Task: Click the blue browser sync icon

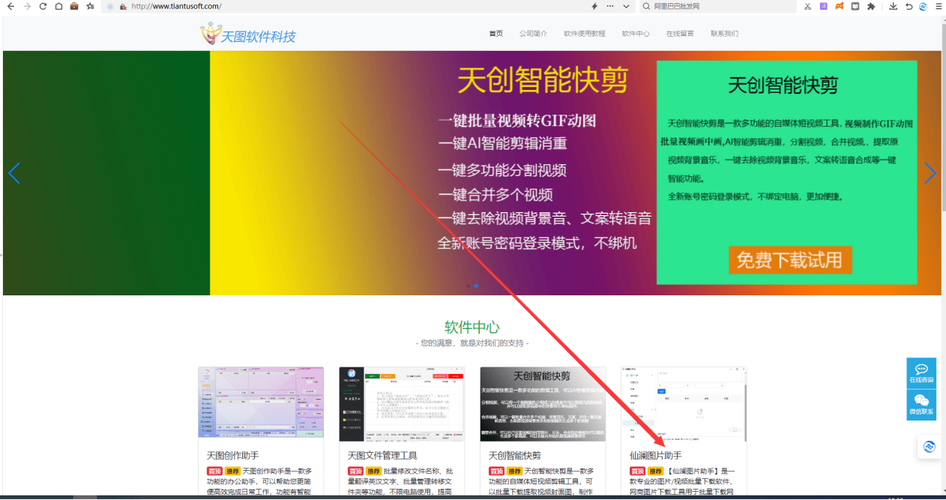Action: point(923,7)
